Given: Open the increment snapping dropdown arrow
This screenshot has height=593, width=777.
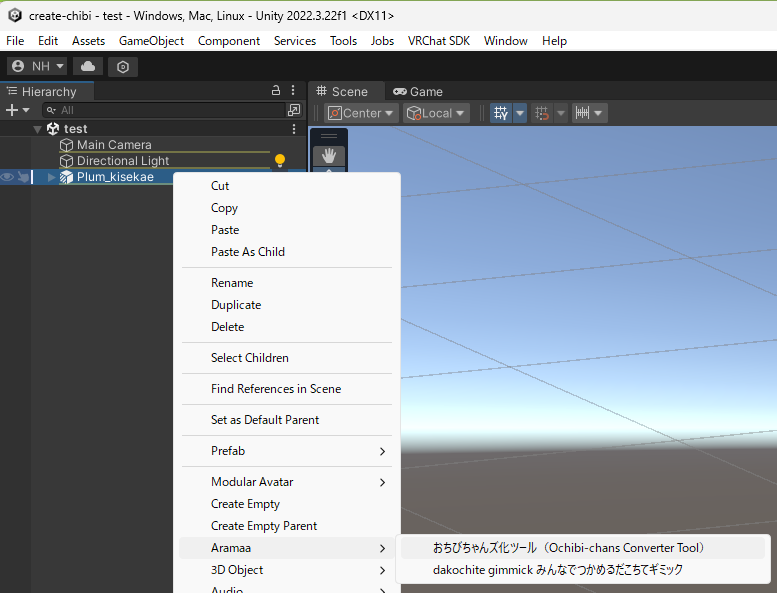Looking at the screenshot, I should click(598, 113).
